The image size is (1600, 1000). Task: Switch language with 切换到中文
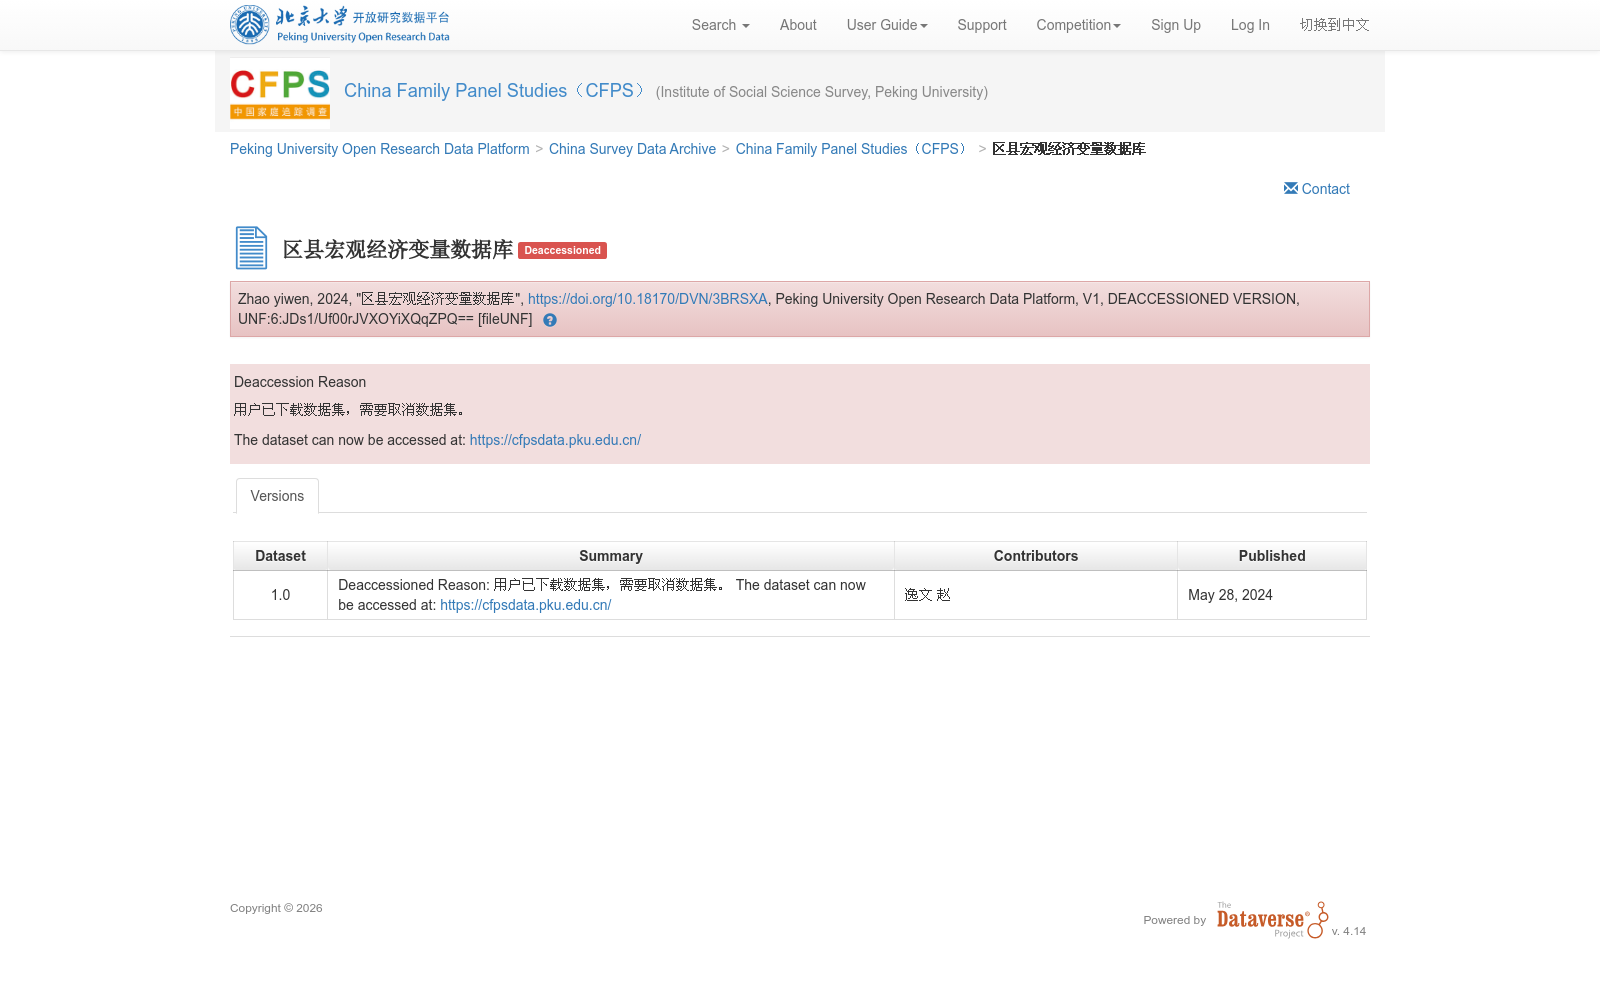(x=1334, y=25)
